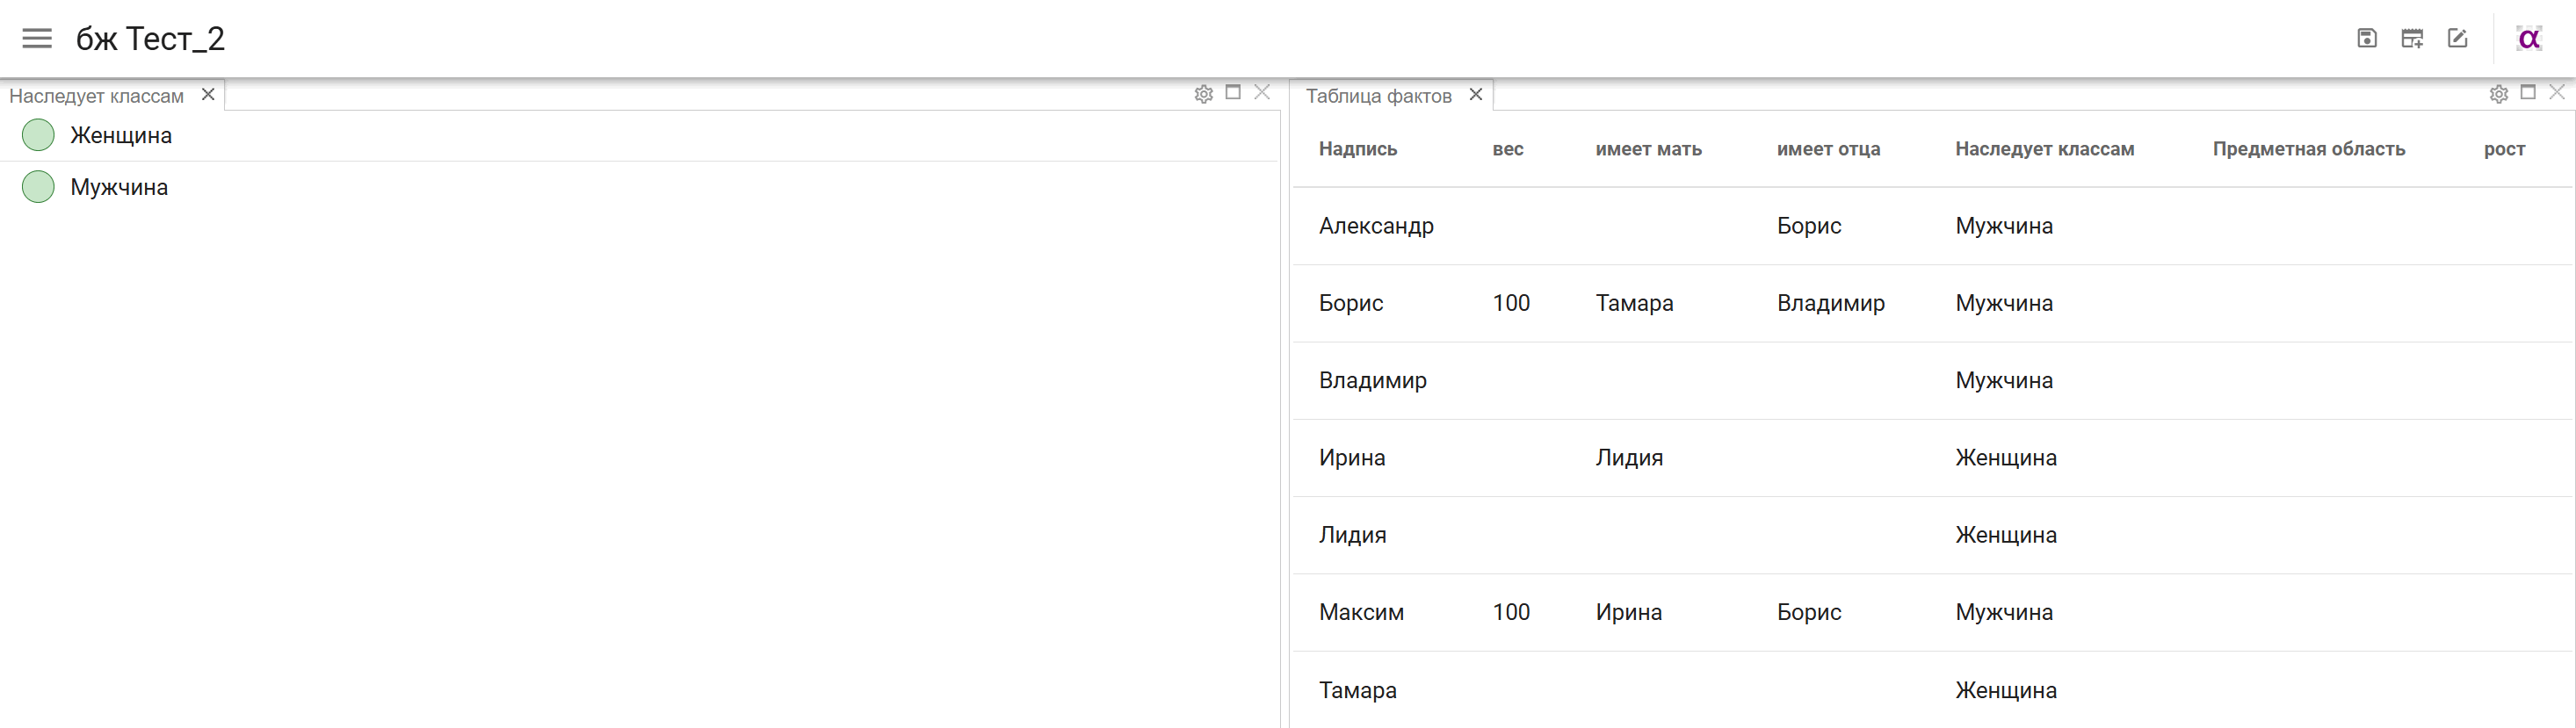This screenshot has width=2576, height=728.
Task: Select the Владимир row label
Action: click(x=1373, y=380)
